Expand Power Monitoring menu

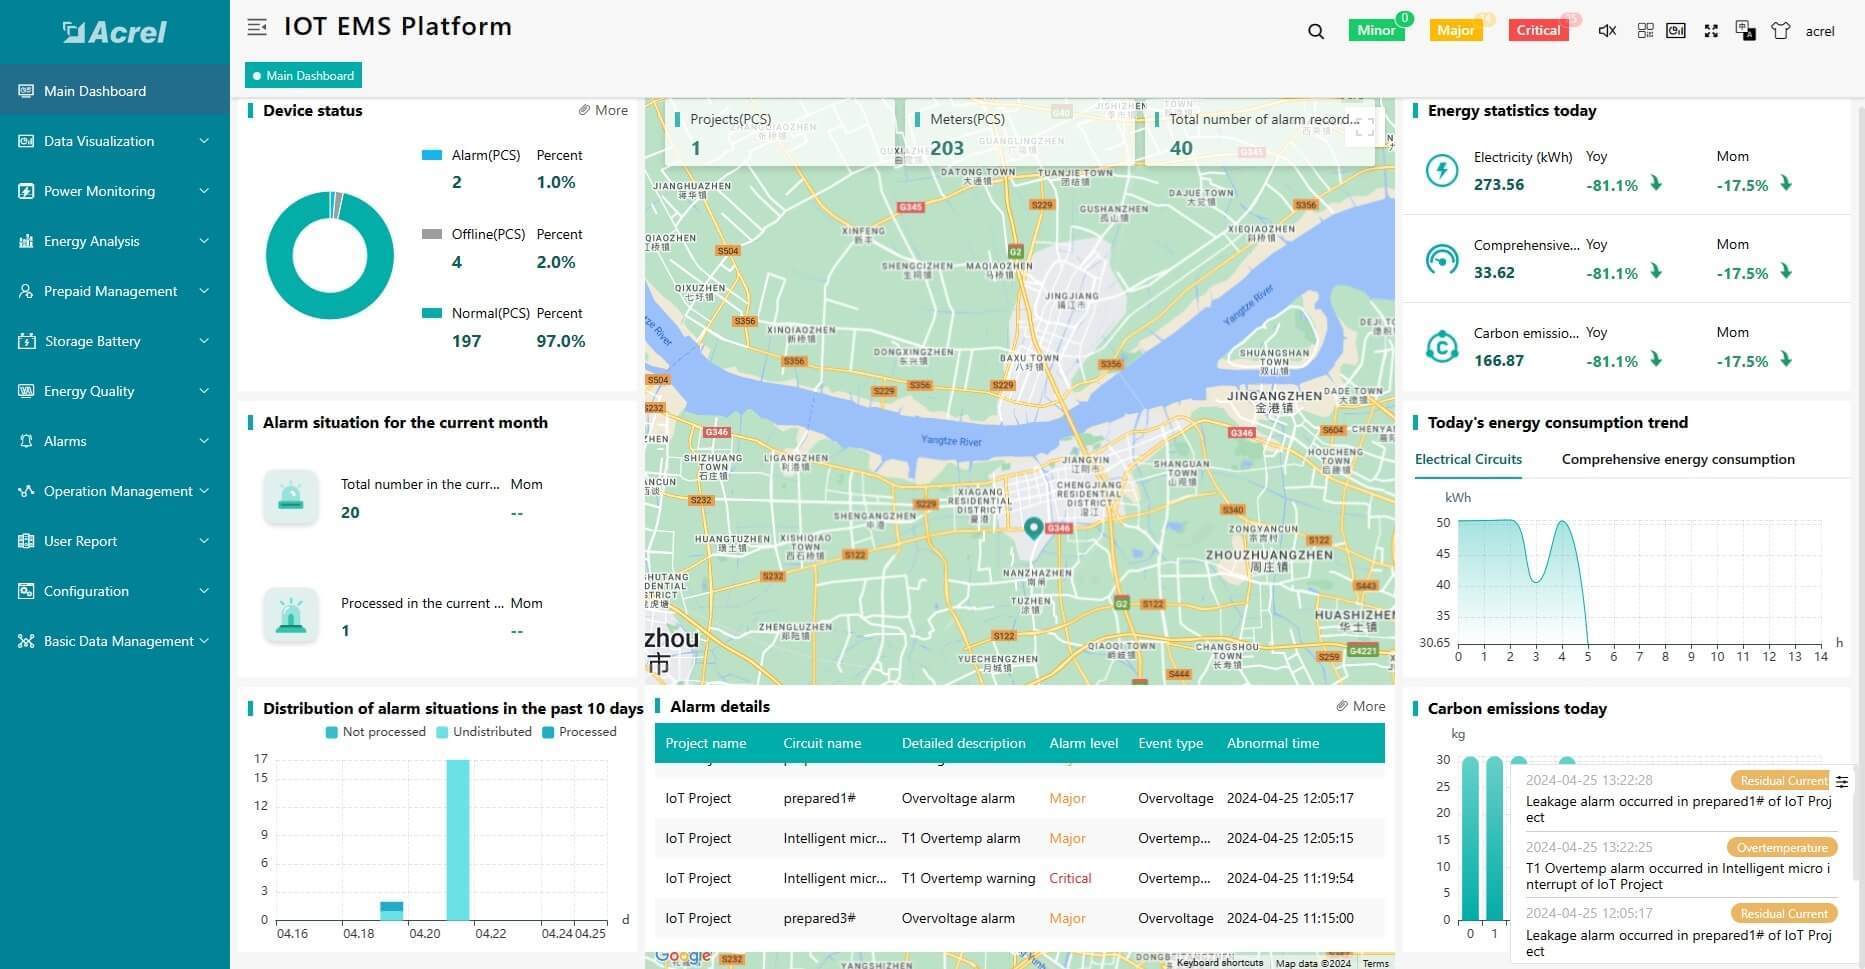[x=115, y=191]
